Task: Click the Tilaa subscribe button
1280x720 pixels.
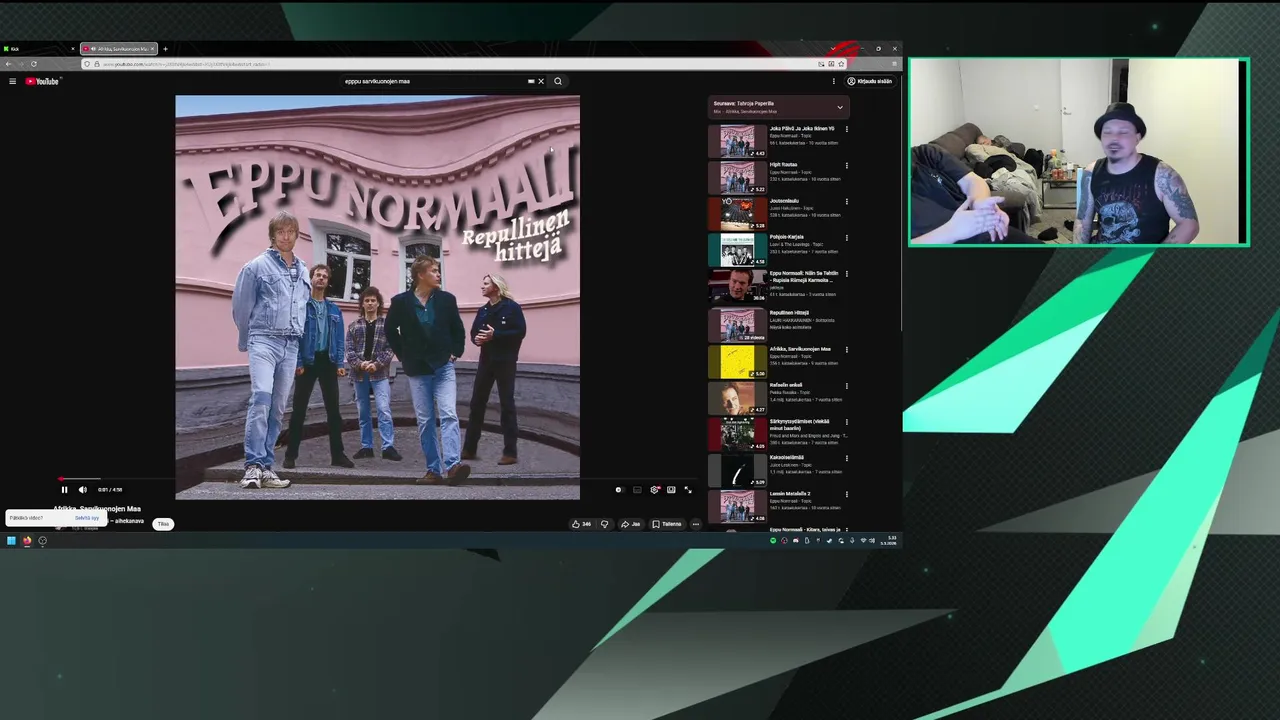Action: [163, 524]
